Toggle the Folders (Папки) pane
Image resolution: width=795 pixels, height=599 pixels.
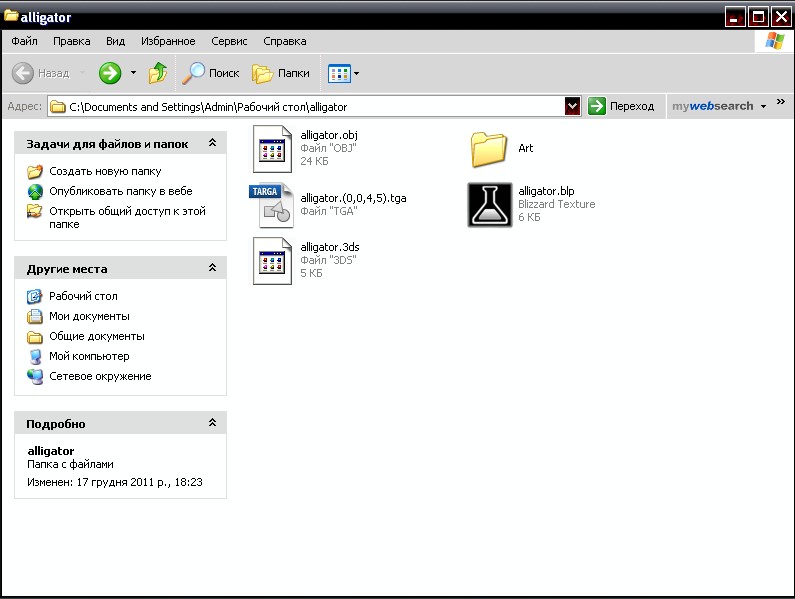pyautogui.click(x=280, y=74)
